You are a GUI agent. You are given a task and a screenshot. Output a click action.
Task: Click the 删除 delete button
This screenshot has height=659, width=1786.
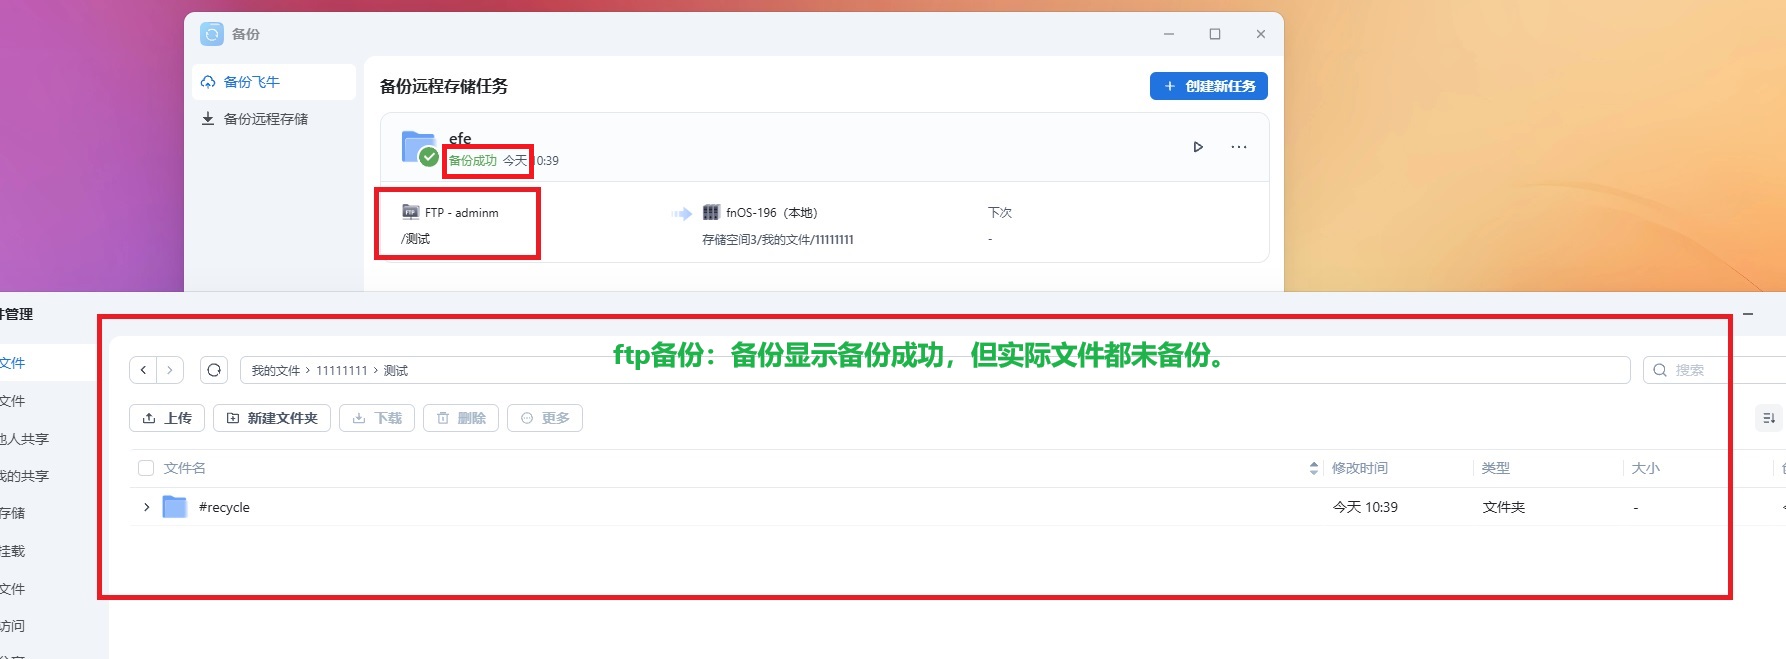tap(461, 418)
